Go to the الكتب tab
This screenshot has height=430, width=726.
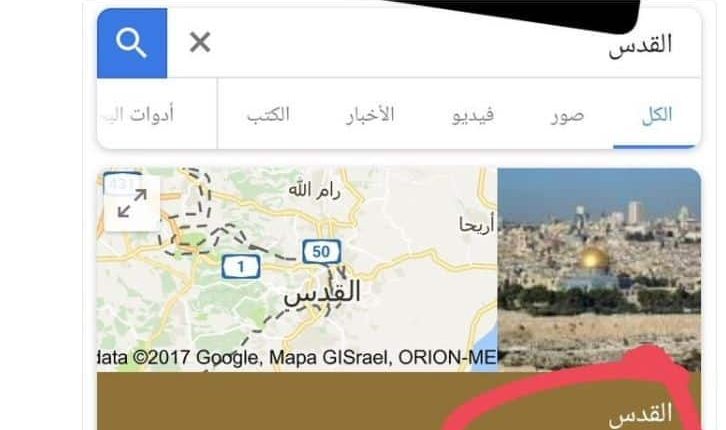(x=268, y=115)
